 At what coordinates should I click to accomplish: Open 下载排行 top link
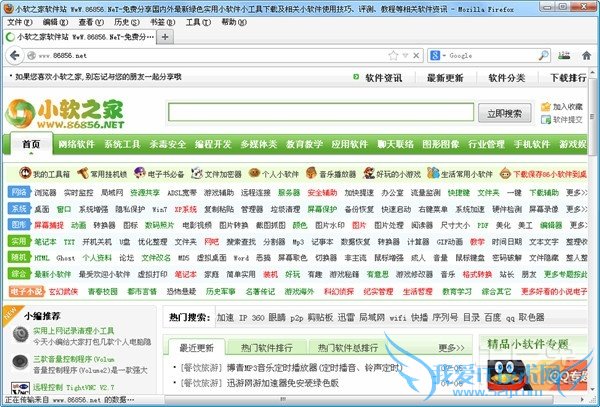[x=568, y=78]
